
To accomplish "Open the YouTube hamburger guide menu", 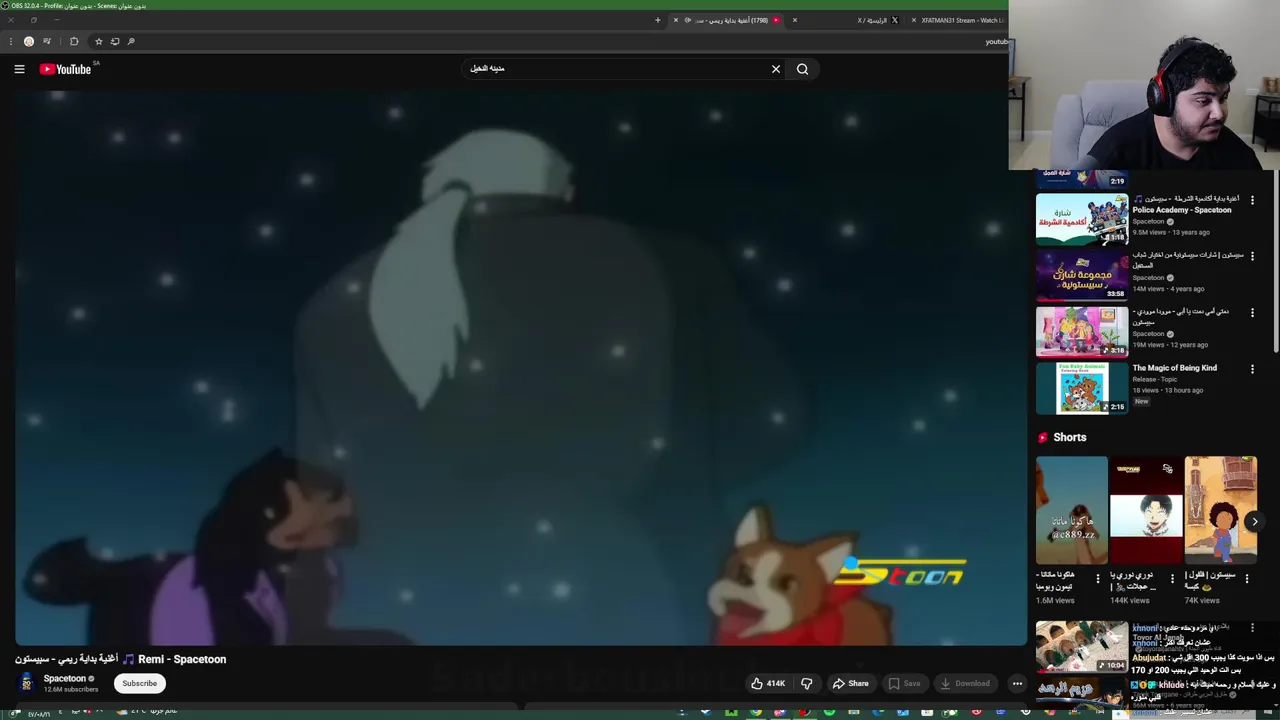I will pos(19,69).
